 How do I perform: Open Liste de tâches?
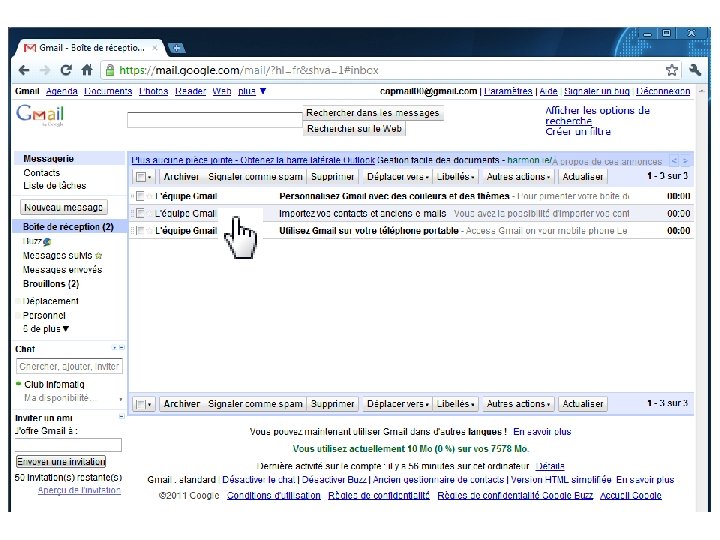pyautogui.click(x=55, y=186)
